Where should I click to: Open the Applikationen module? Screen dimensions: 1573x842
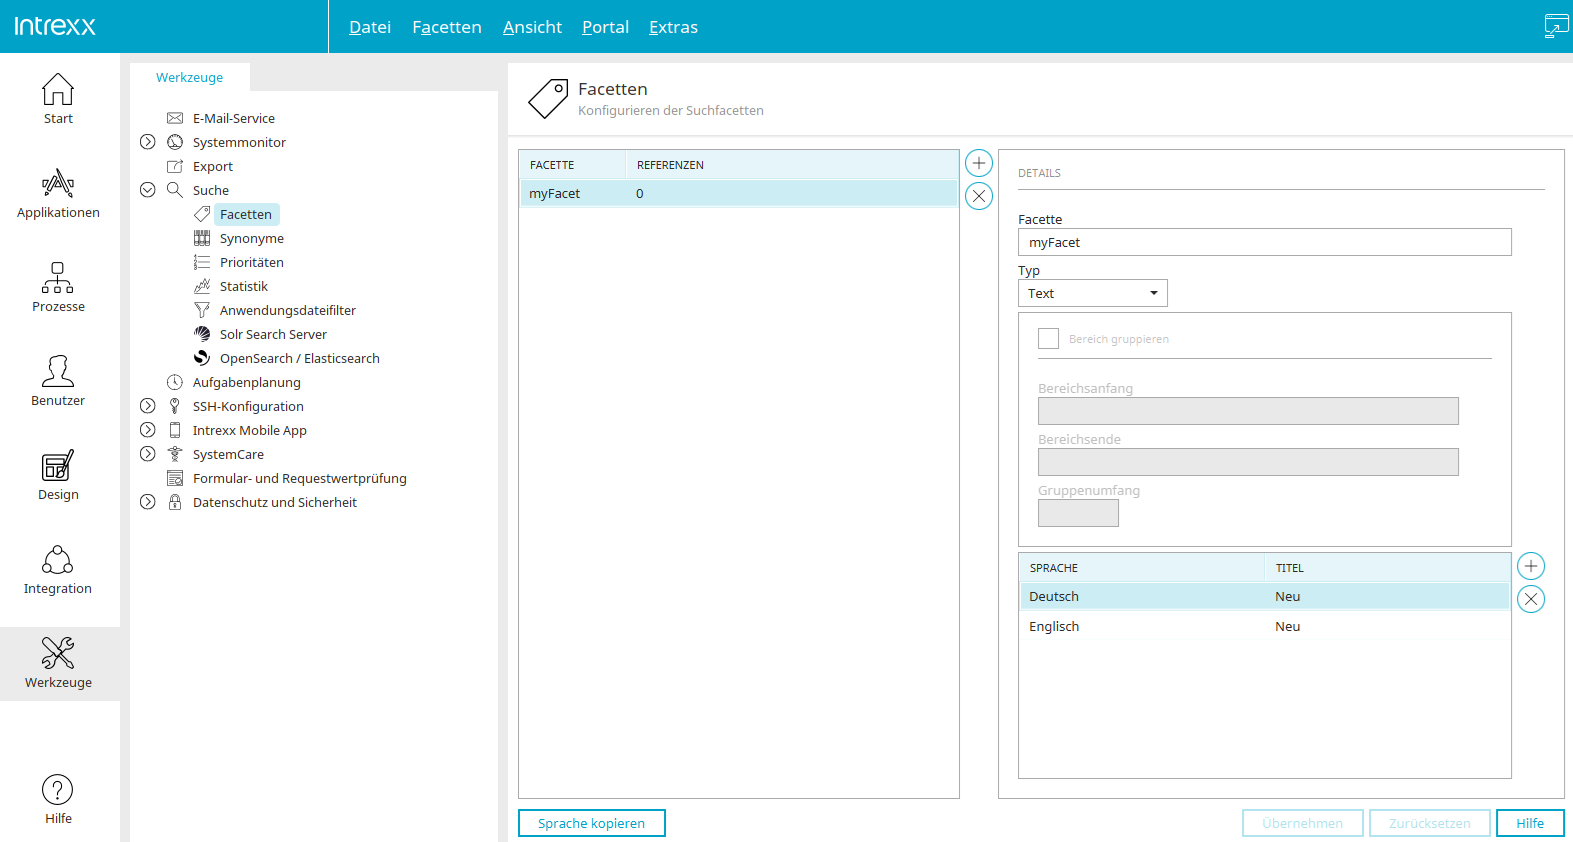click(58, 194)
